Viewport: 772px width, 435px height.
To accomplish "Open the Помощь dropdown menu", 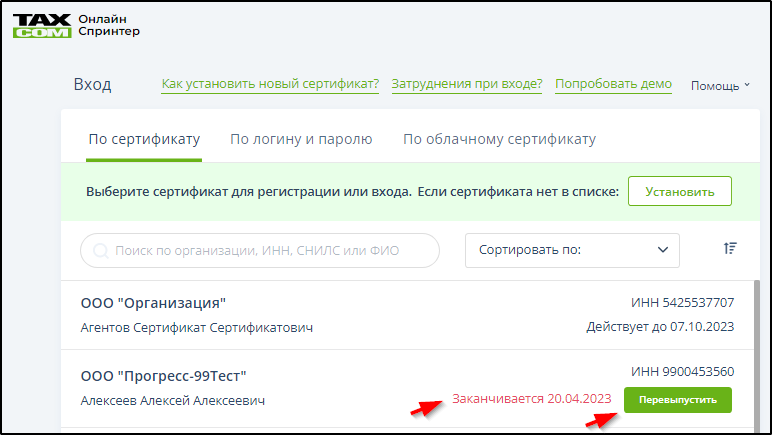I will (719, 86).
